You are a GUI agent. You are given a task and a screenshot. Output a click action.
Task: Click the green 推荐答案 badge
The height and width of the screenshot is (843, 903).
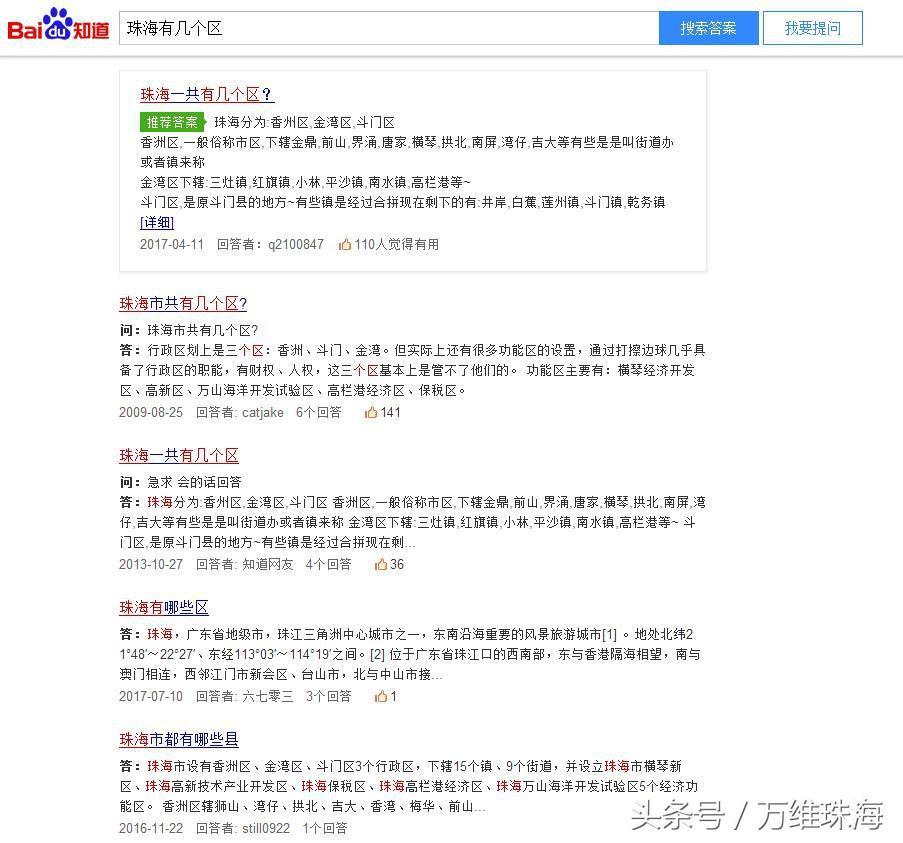point(172,122)
